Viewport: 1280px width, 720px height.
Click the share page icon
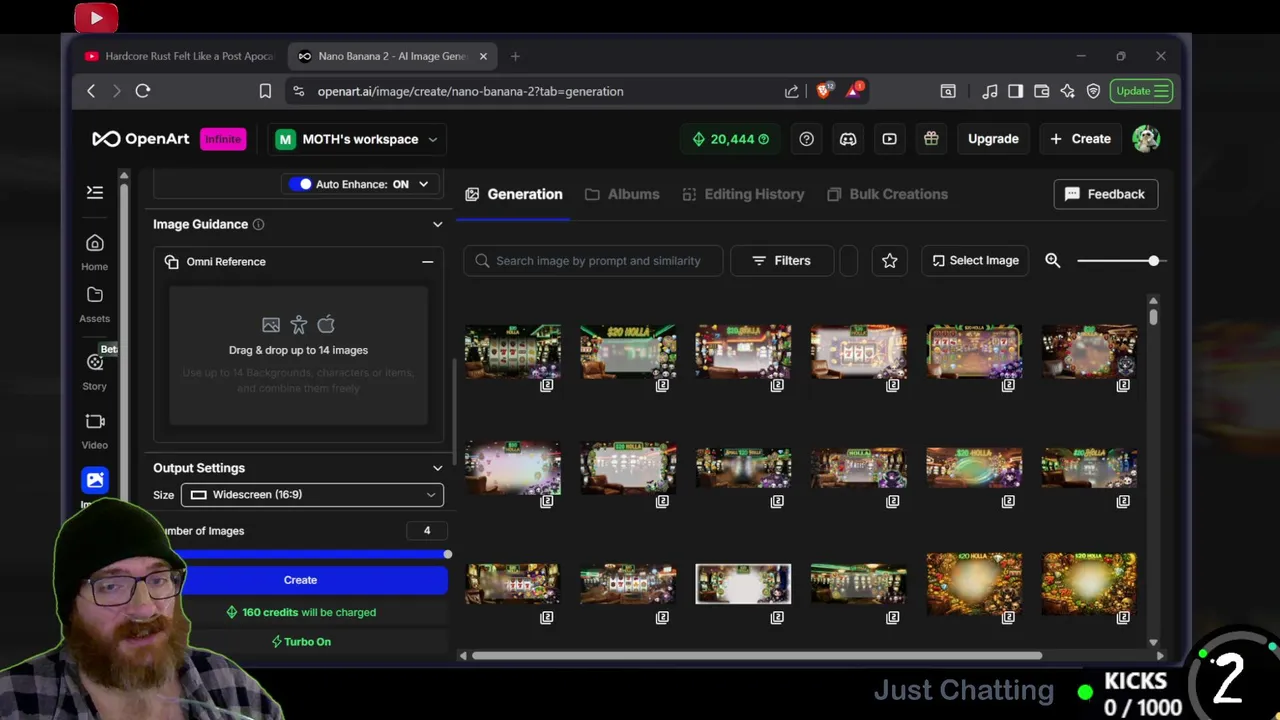click(792, 91)
